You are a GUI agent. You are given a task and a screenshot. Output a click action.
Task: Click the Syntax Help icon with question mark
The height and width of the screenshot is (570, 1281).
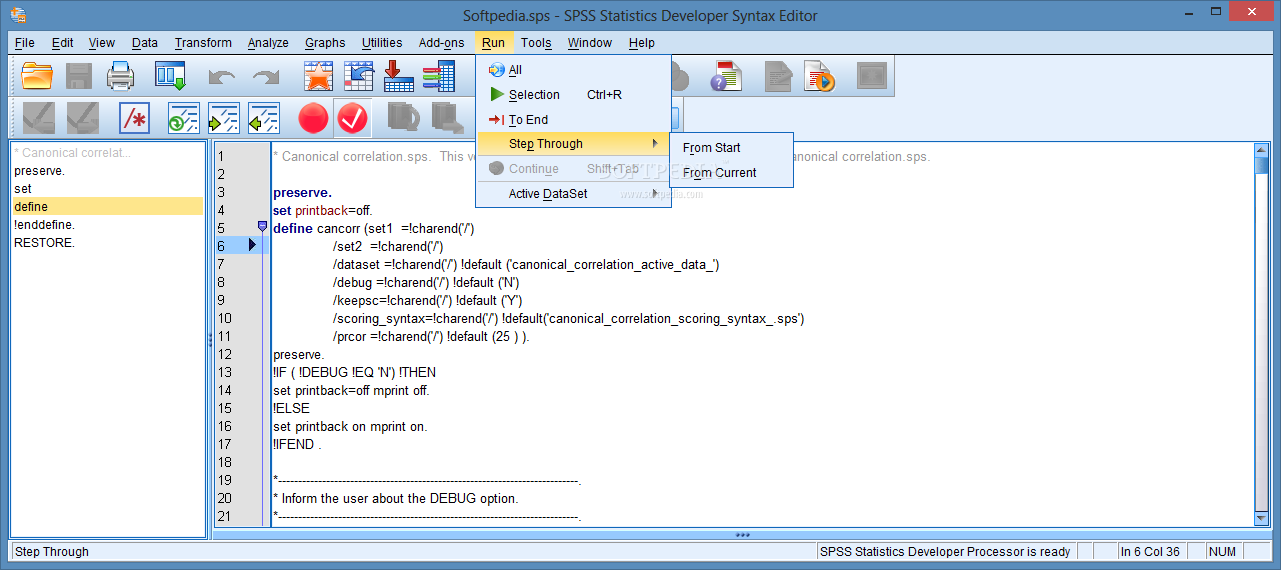pyautogui.click(x=725, y=76)
